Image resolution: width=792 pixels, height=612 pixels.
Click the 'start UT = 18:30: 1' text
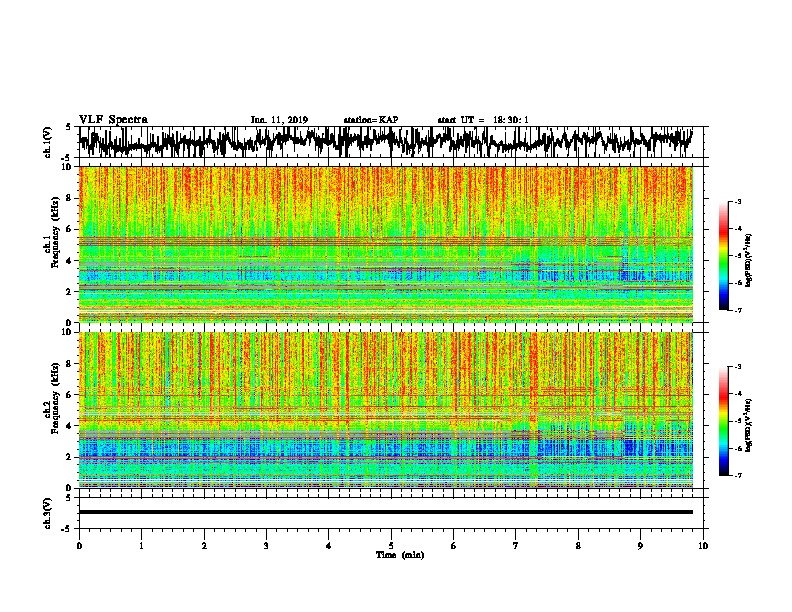483,120
